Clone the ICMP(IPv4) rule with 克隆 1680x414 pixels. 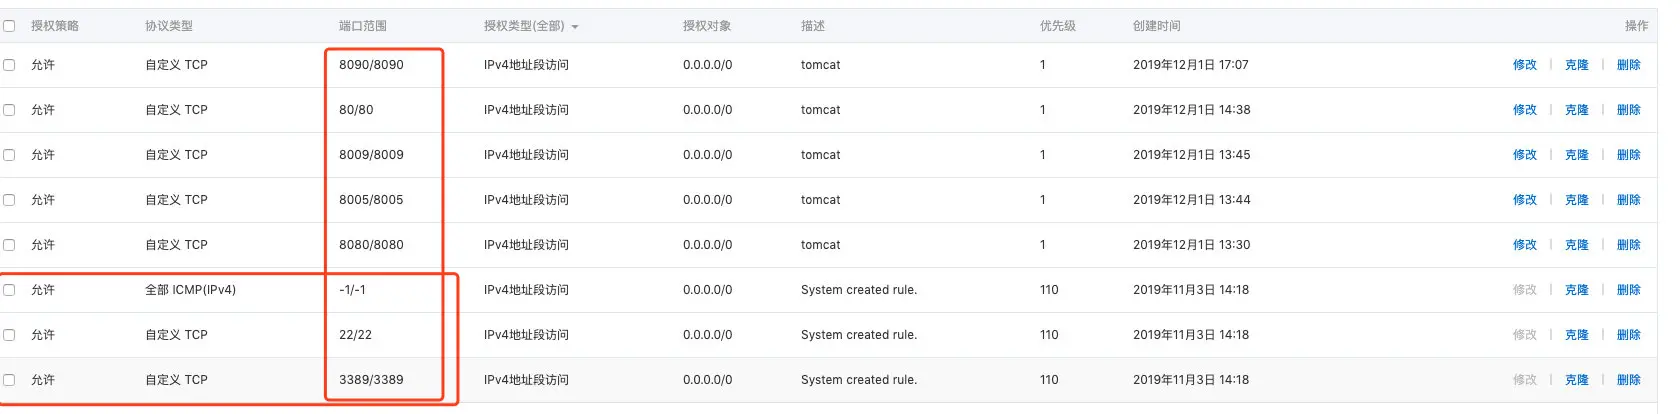tap(1576, 290)
